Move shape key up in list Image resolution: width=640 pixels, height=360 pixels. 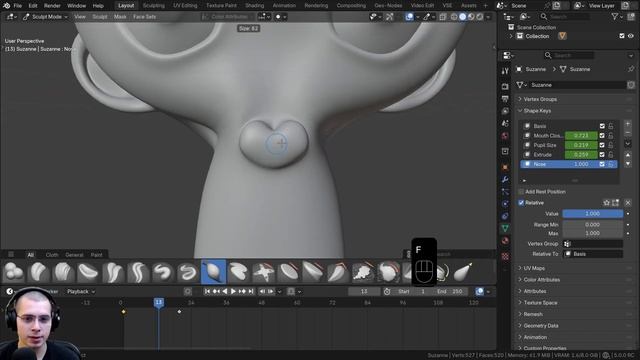coord(628,155)
